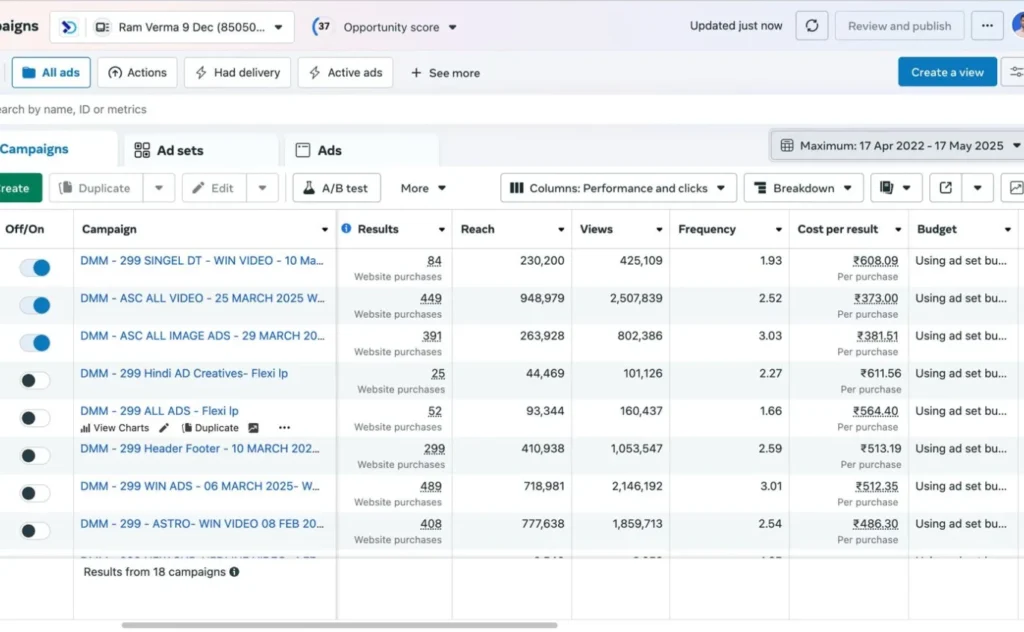Expand the Columns: Performance and clicks dropdown
The width and height of the screenshot is (1024, 632).
point(618,188)
